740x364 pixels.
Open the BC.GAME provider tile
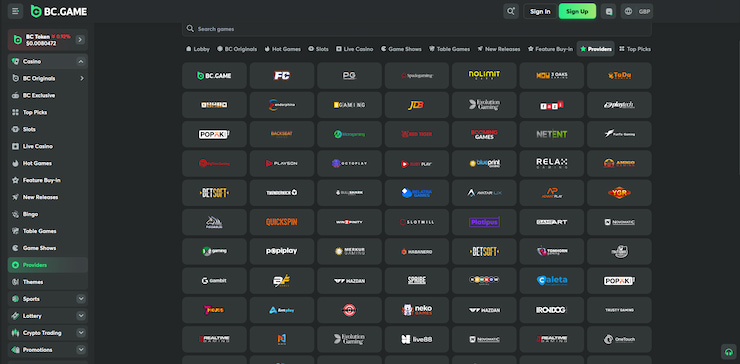tap(214, 76)
